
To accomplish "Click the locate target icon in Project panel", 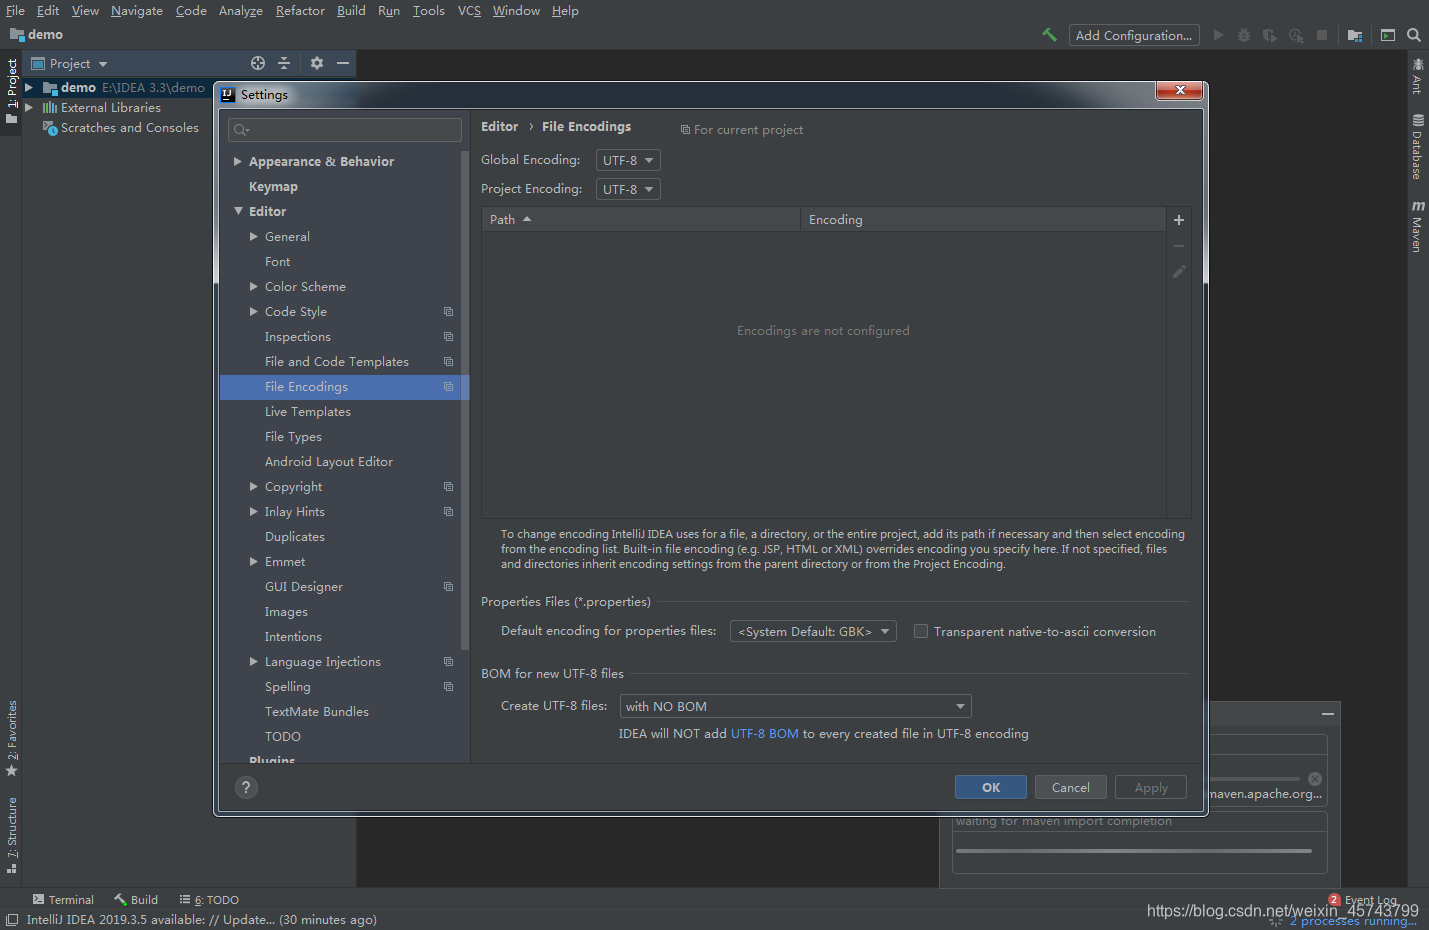I will tap(258, 63).
